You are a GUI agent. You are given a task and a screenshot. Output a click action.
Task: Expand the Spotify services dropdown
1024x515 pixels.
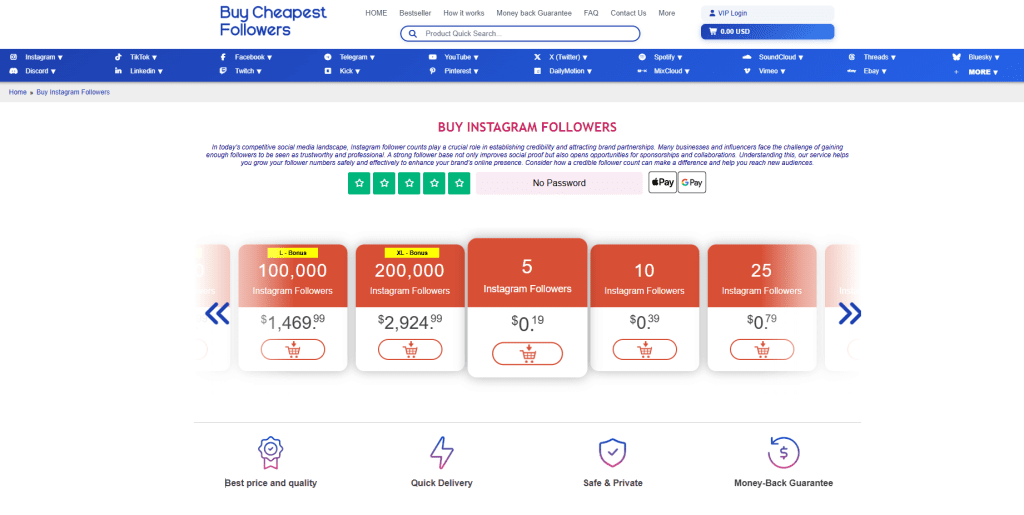click(668, 57)
